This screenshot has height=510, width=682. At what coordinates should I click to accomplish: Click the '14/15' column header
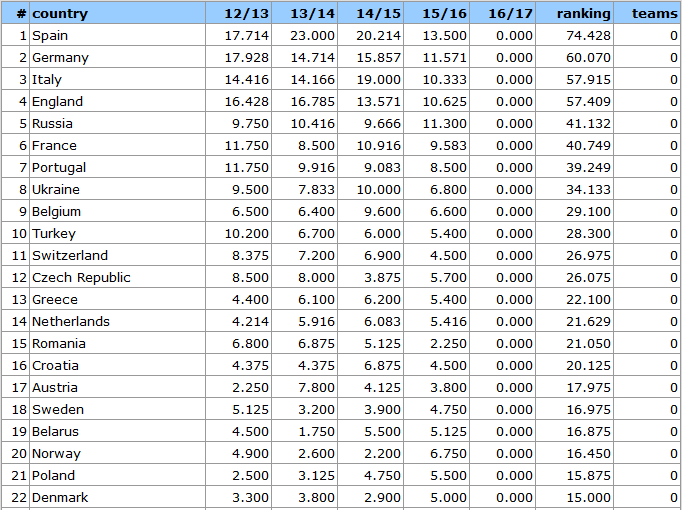(x=371, y=13)
